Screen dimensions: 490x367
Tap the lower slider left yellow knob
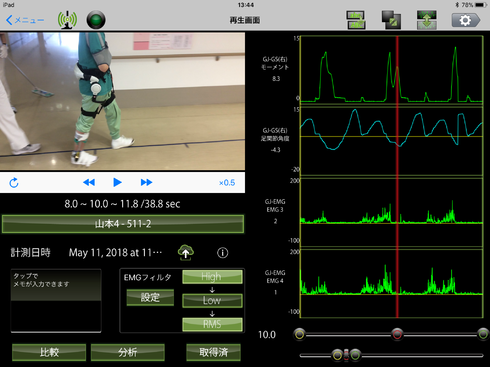tap(337, 355)
